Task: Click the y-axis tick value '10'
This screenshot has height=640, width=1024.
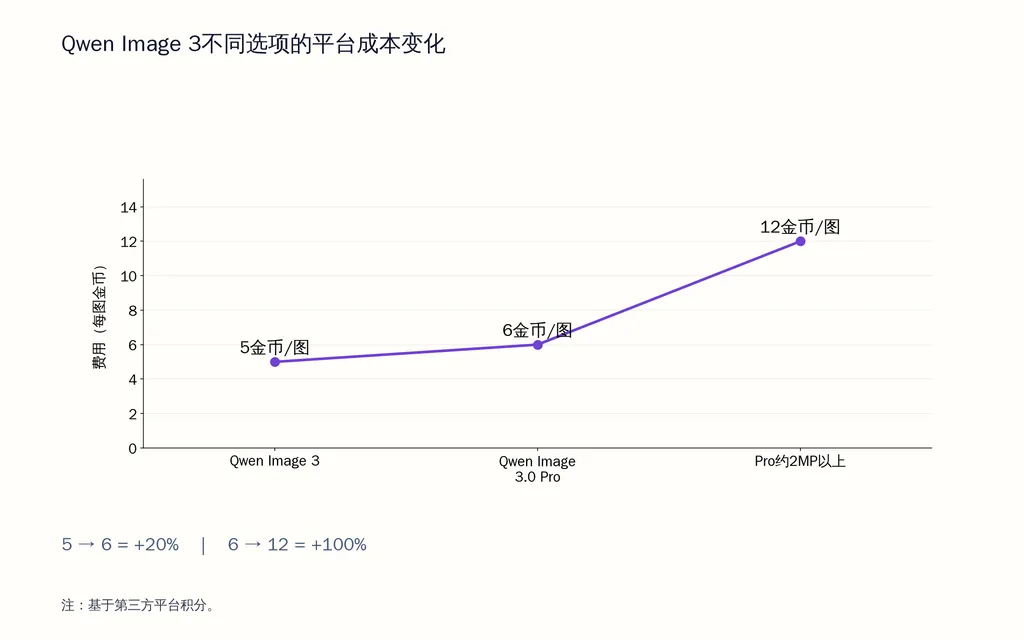Action: [129, 276]
